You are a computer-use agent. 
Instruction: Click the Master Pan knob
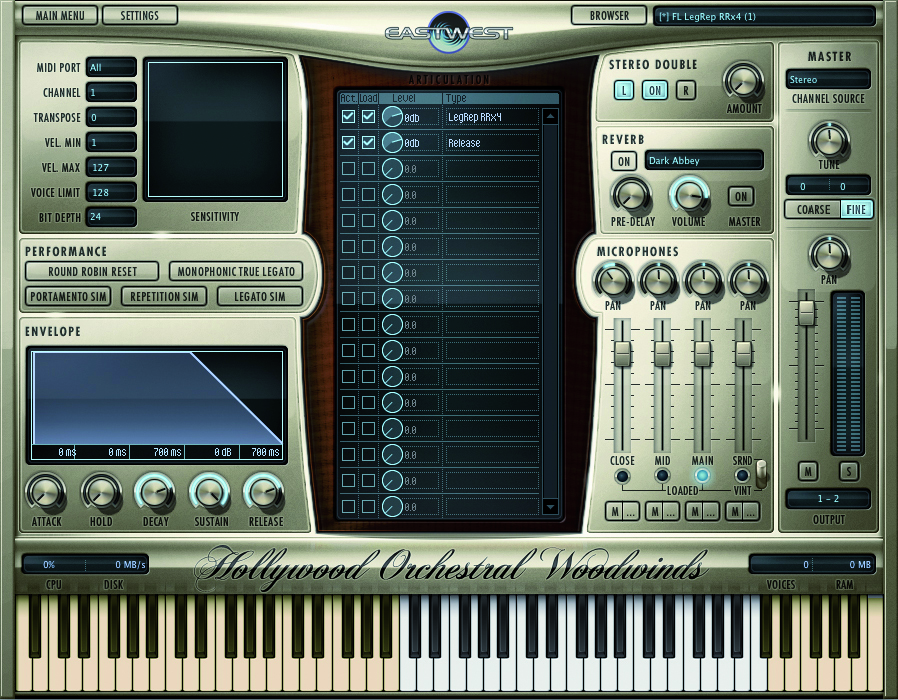pyautogui.click(x=828, y=253)
